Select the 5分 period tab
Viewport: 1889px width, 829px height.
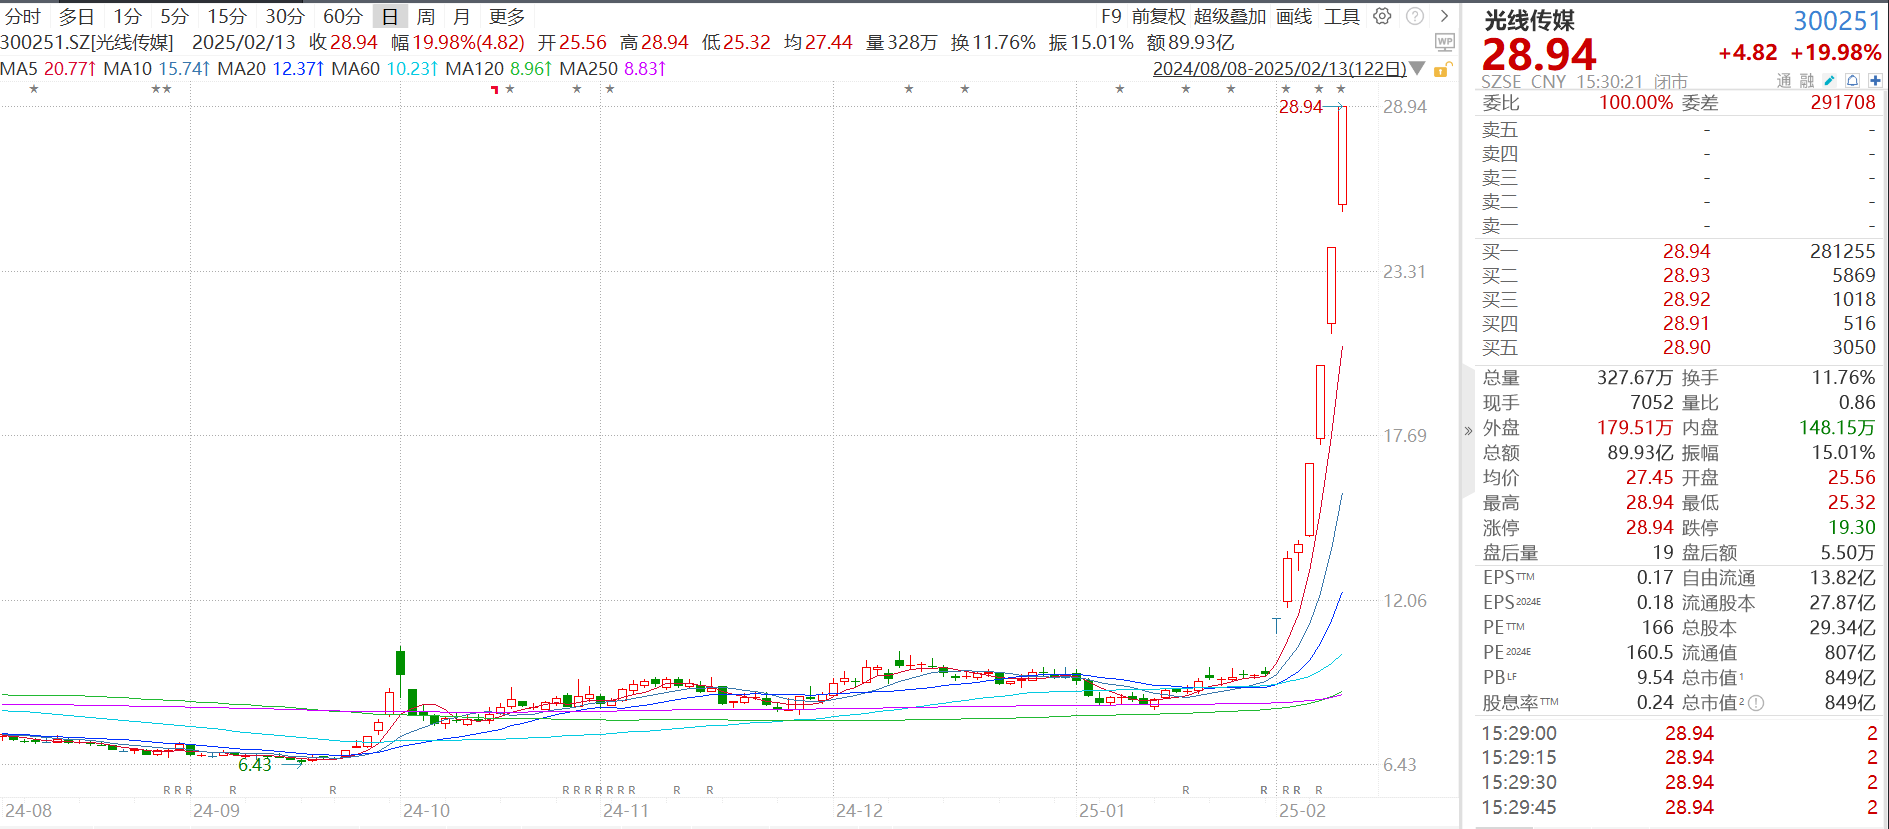(174, 17)
